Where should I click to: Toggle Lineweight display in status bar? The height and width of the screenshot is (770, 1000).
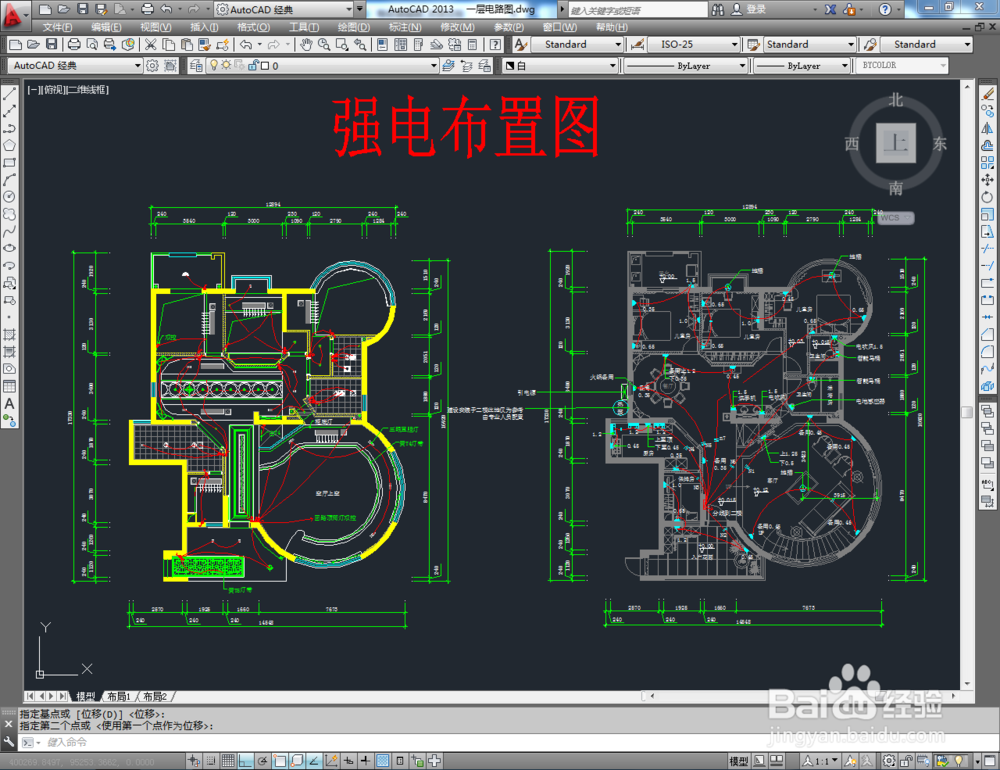click(365, 760)
